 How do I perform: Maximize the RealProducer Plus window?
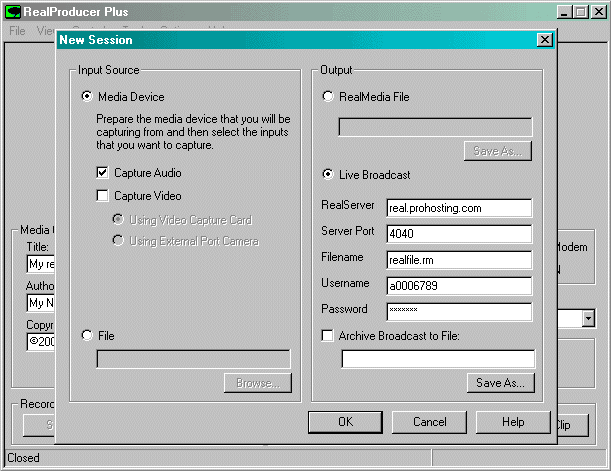[x=581, y=12]
